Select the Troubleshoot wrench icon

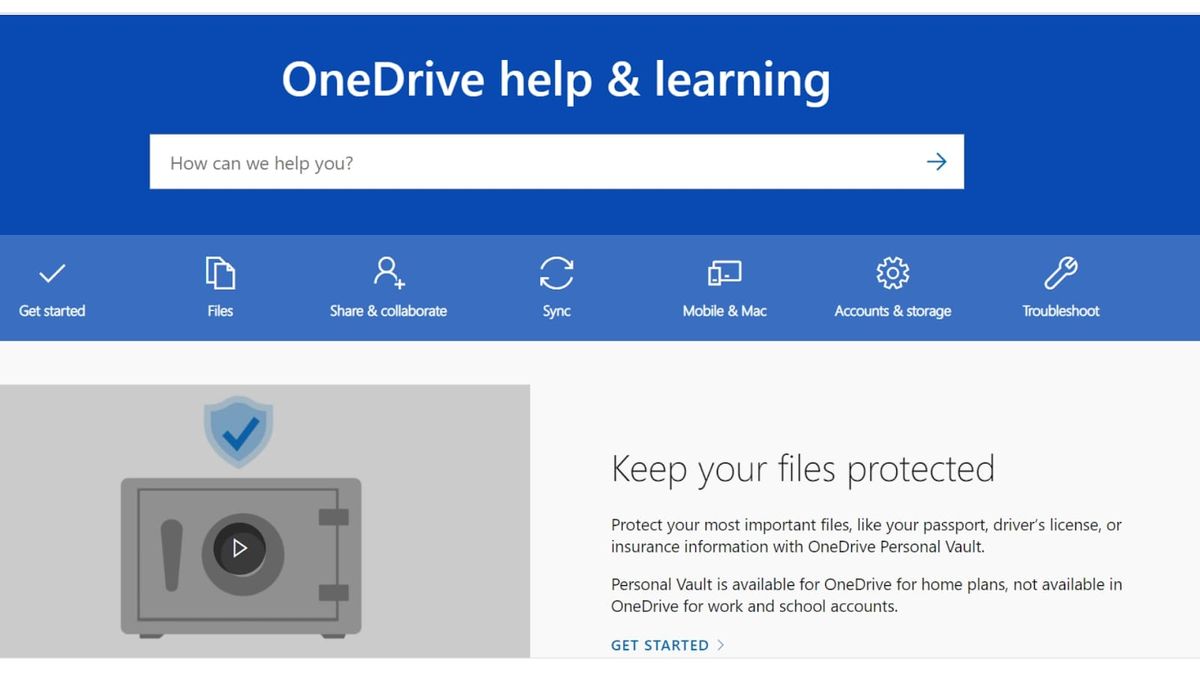point(1059,272)
